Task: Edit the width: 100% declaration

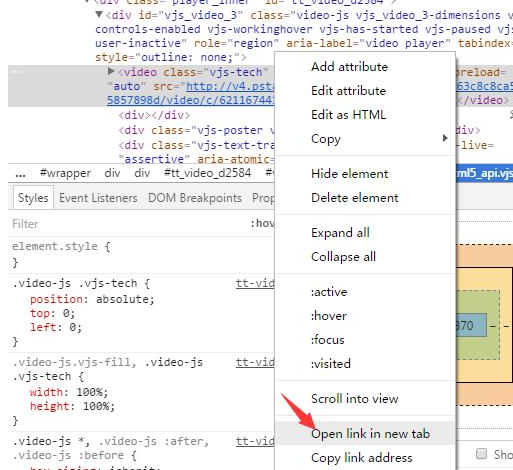Action: (x=69, y=392)
